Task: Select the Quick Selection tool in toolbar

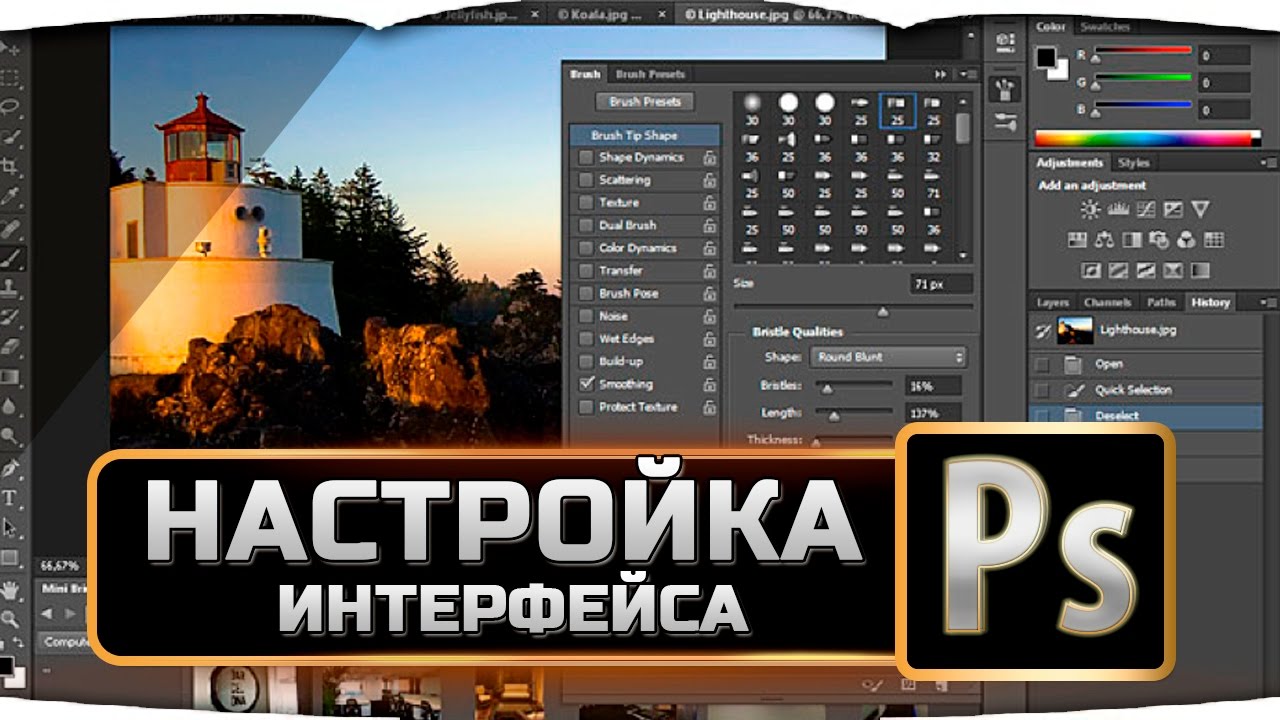Action: coord(11,136)
